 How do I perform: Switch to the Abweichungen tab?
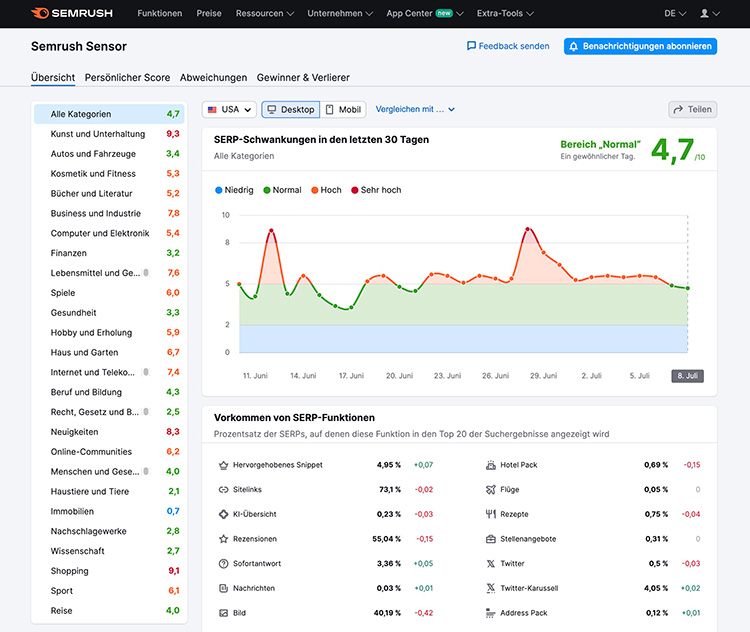click(x=213, y=78)
